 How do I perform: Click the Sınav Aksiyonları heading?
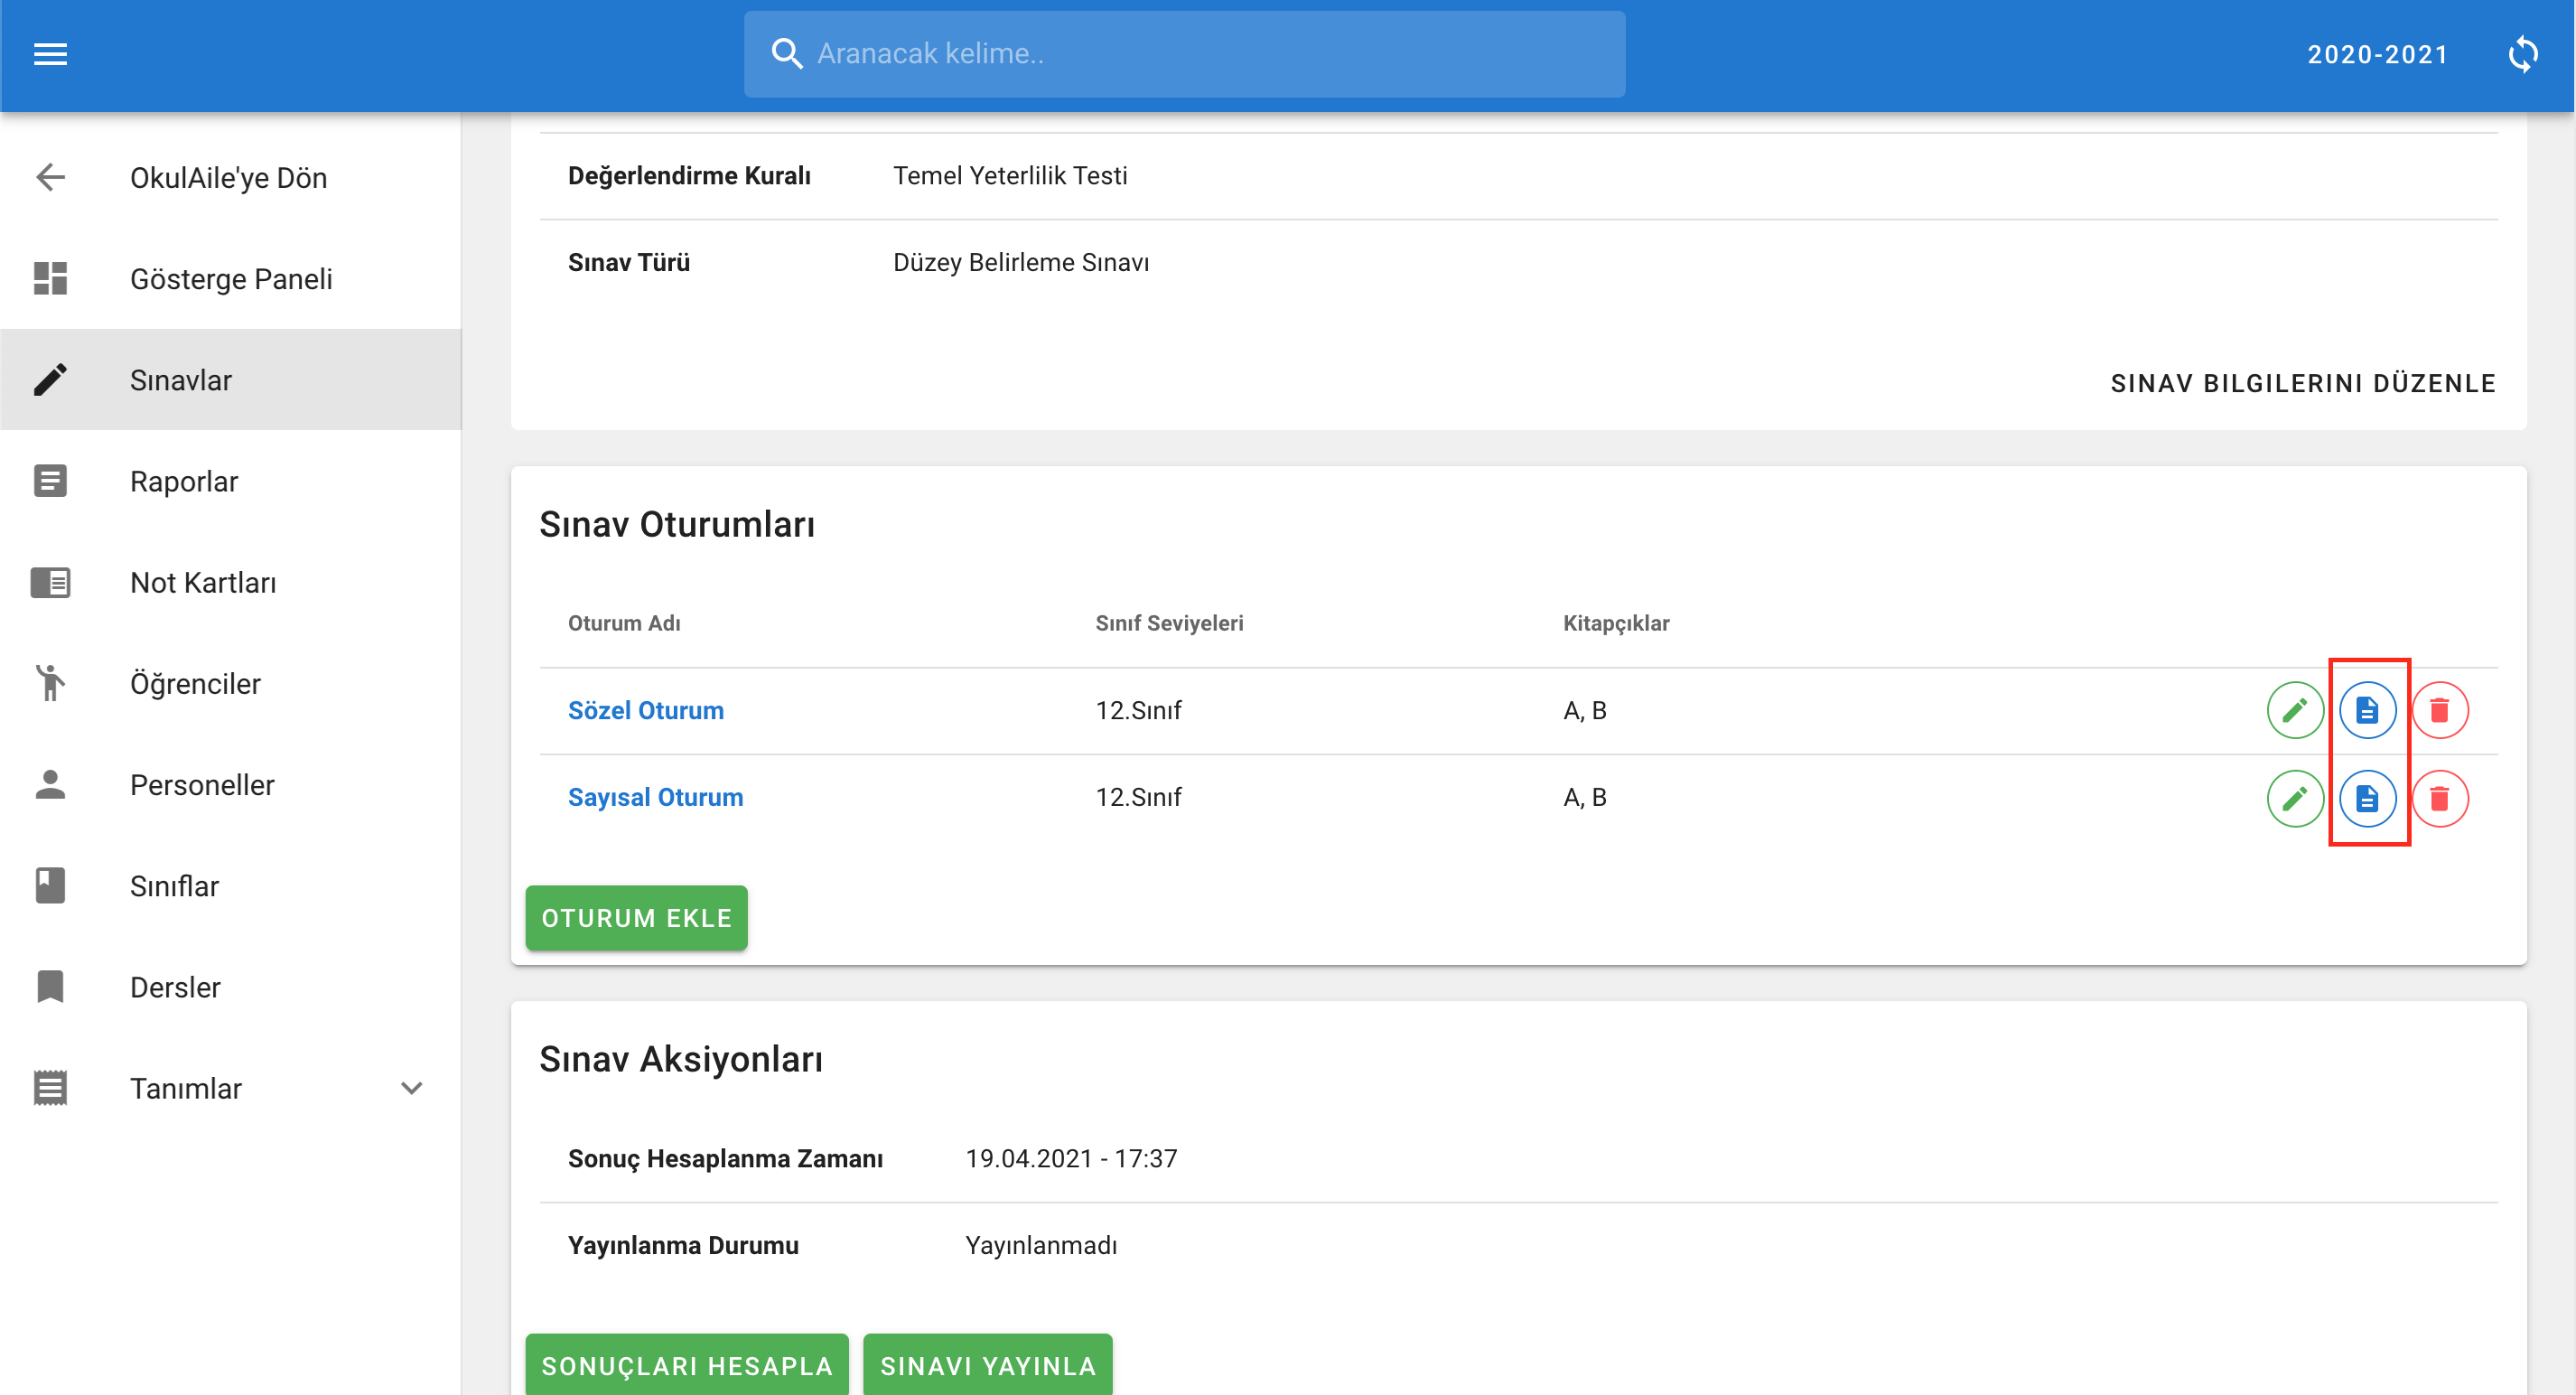click(681, 1059)
